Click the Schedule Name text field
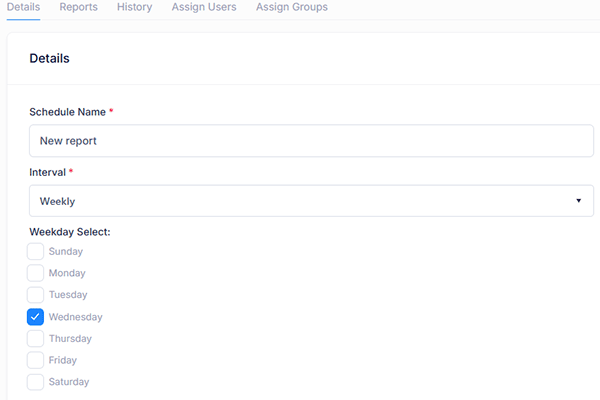The image size is (600, 400). pos(311,141)
